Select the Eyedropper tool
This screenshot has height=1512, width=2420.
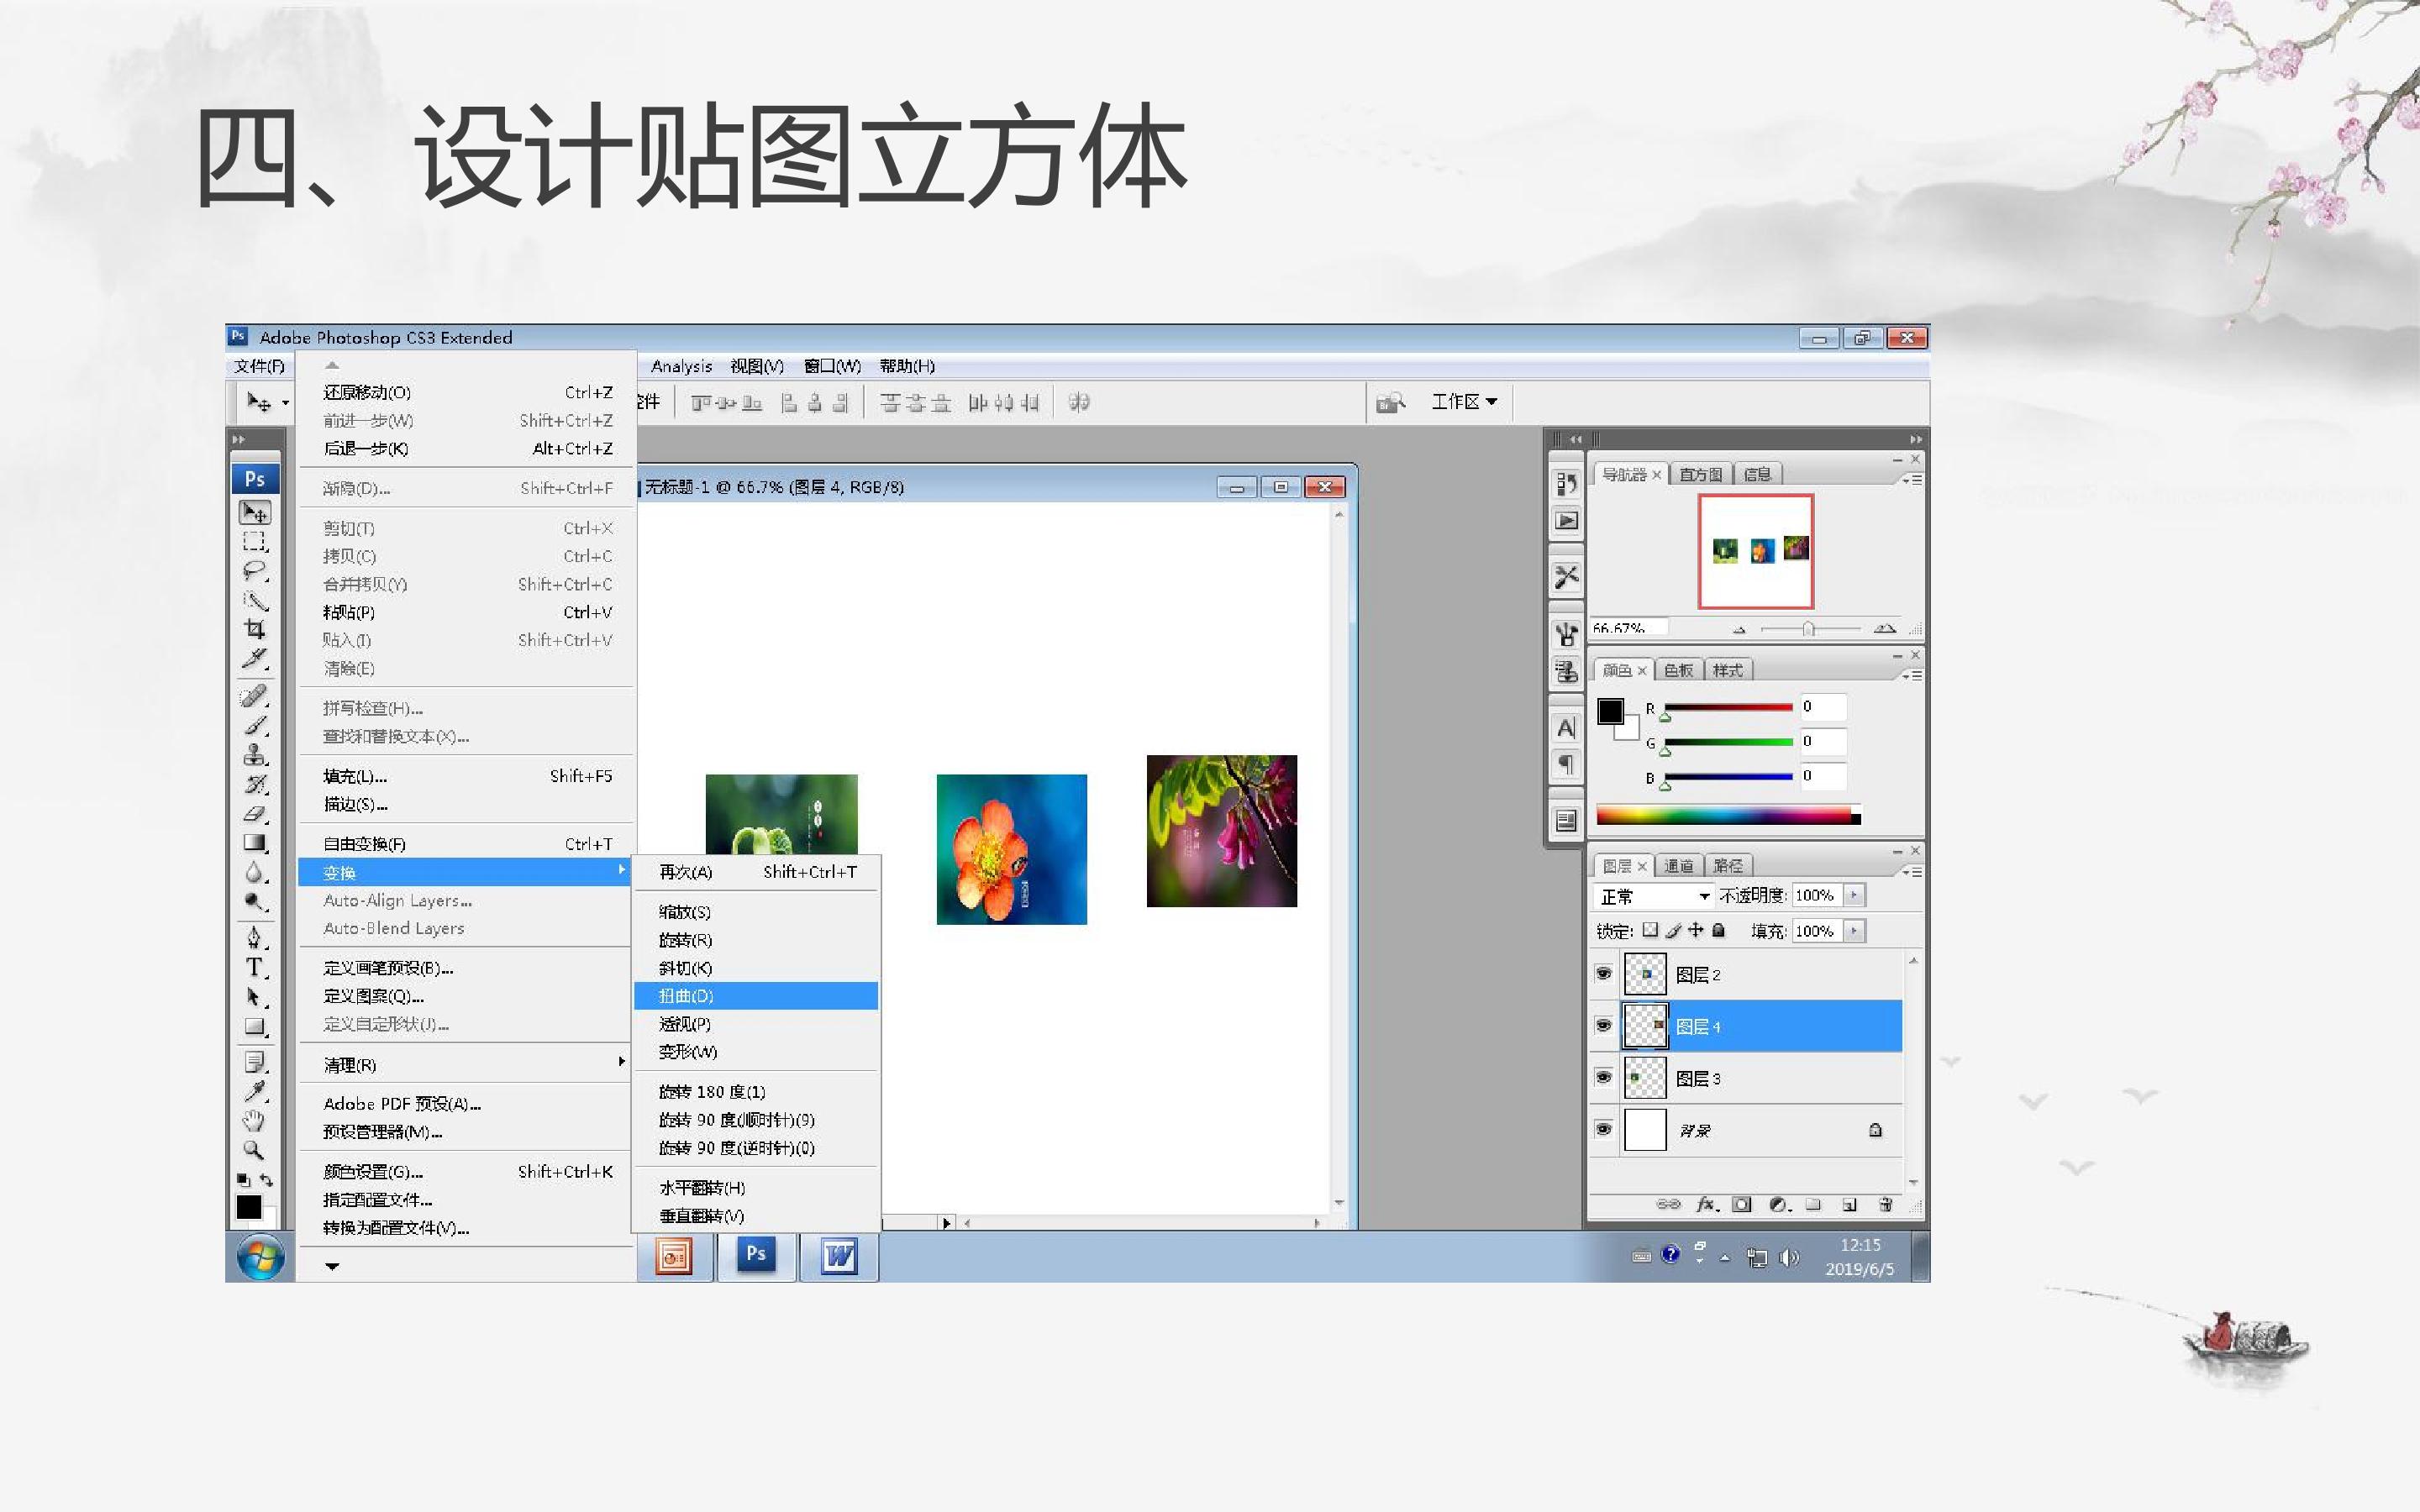coord(255,1091)
